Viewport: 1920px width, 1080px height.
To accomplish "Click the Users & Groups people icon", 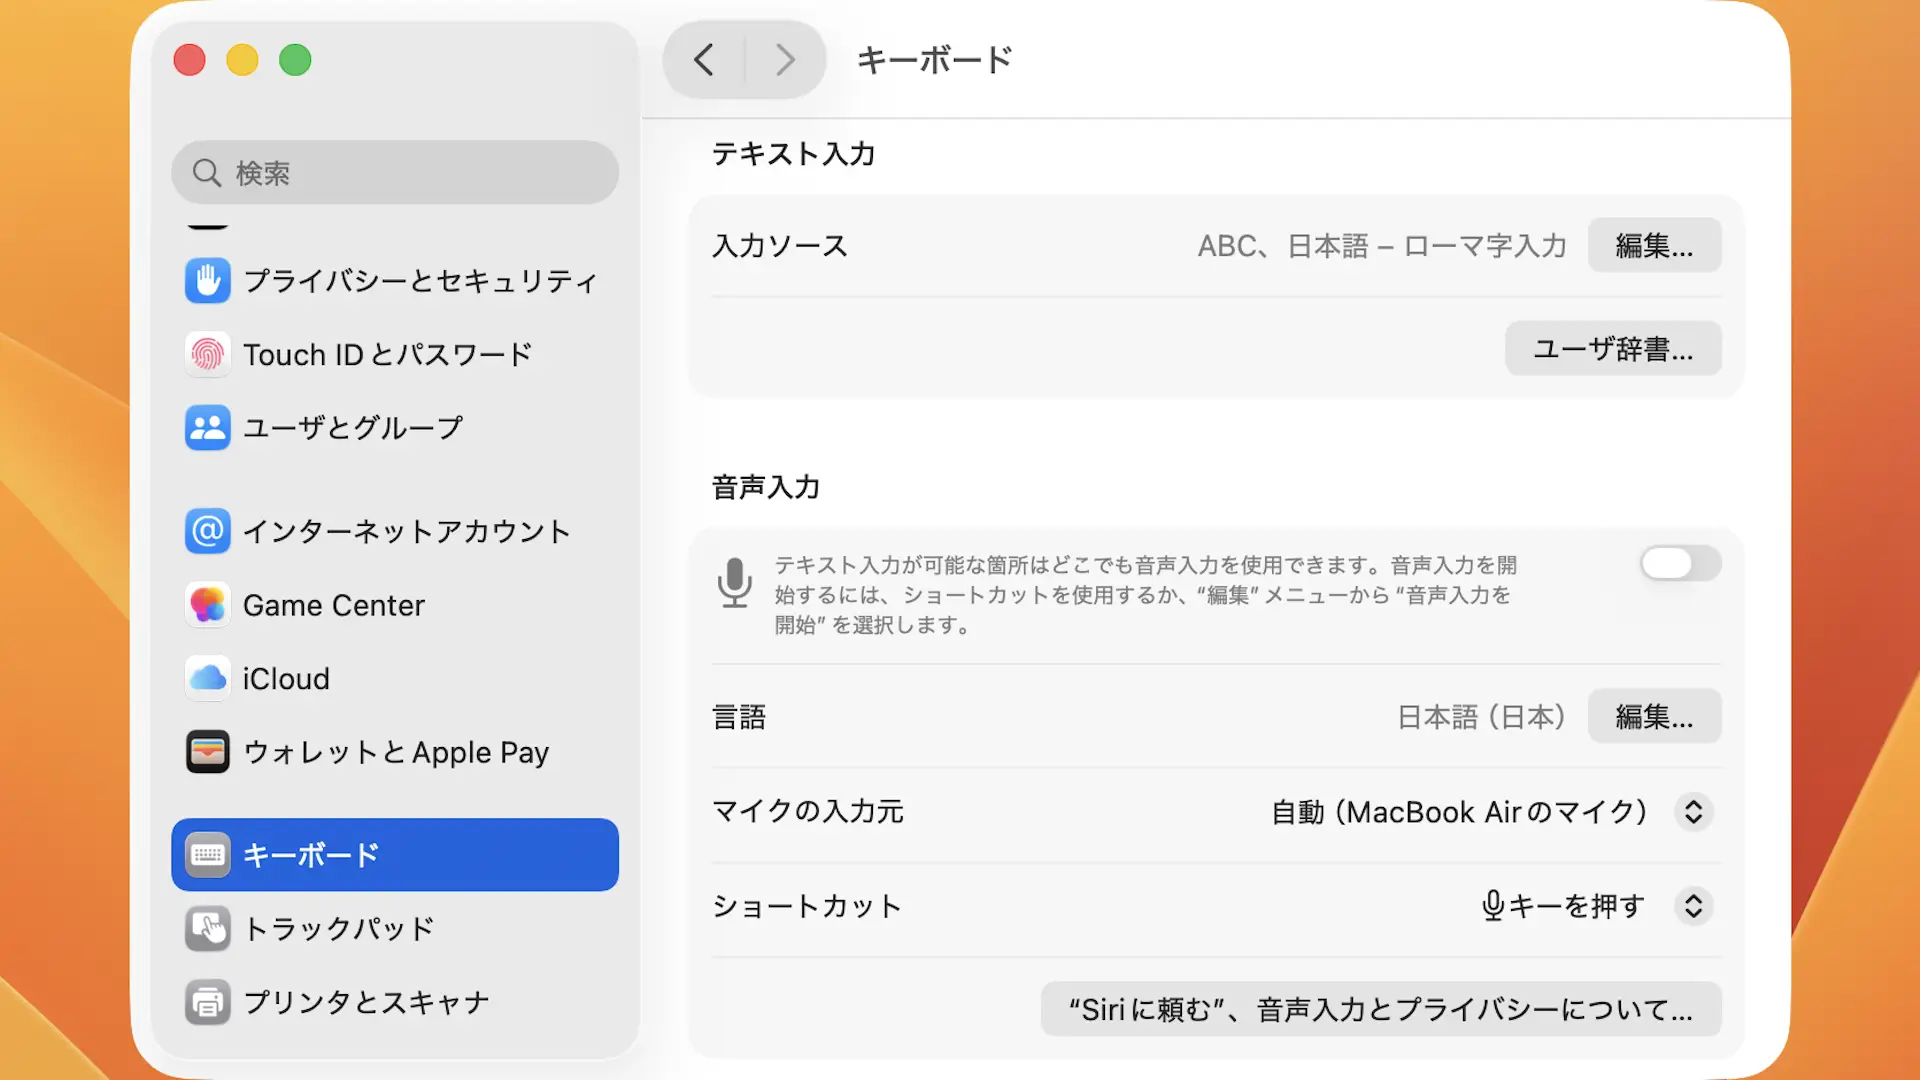I will tap(207, 428).
